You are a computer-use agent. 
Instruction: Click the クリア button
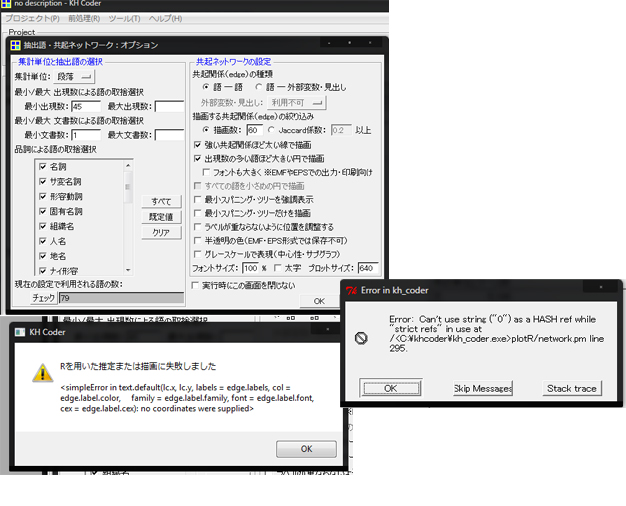point(161,232)
